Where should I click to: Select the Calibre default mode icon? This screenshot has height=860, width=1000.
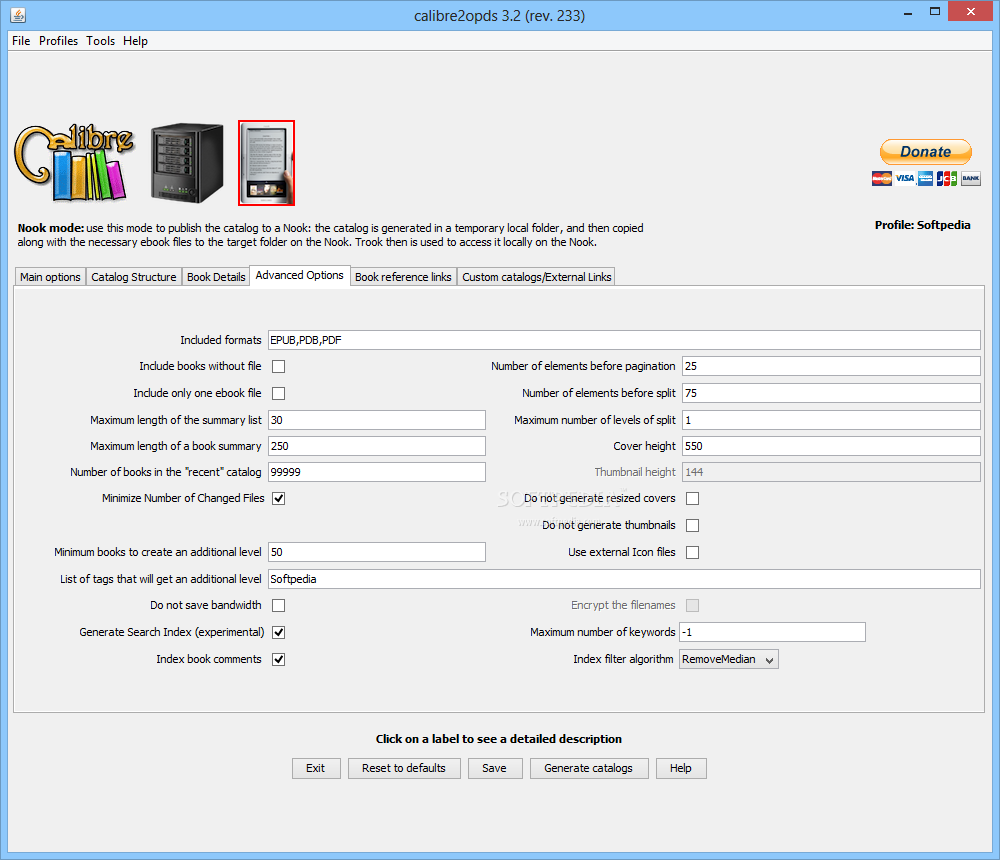[x=74, y=163]
